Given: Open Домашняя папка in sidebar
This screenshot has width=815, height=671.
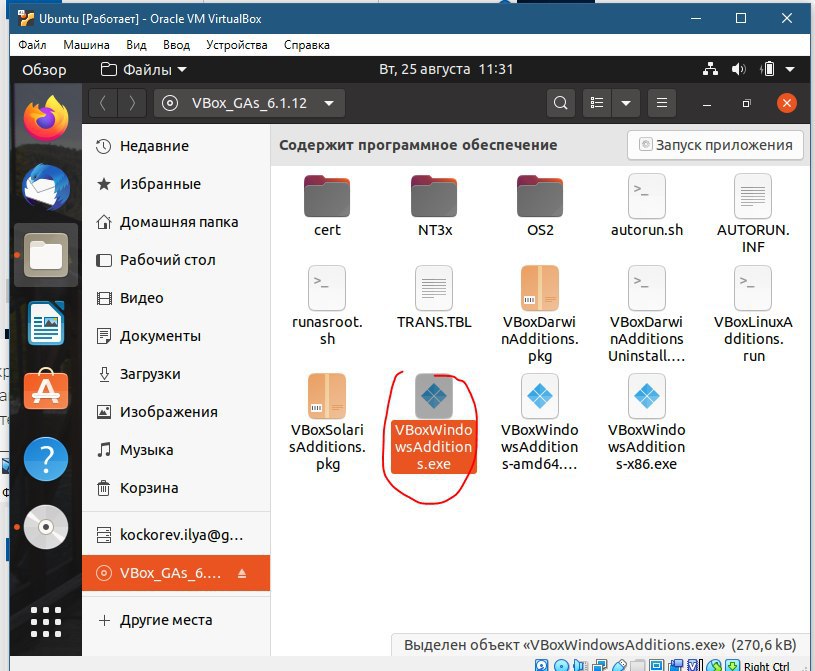Looking at the screenshot, I should (x=176, y=222).
